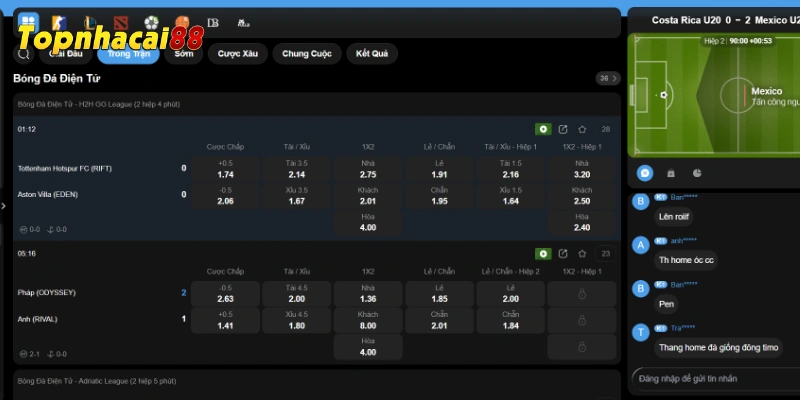The image size is (800, 400).
Task: Select Chẵn 1.95 for Tottenham match
Action: (439, 196)
